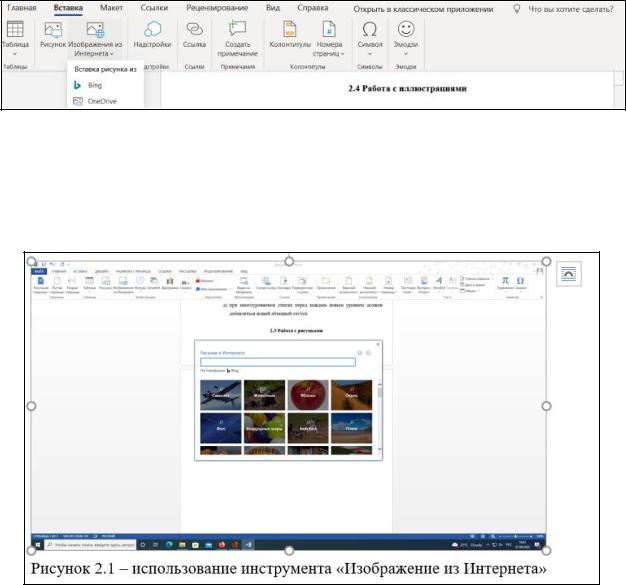Open the Макет tab
Image resolution: width=626 pixels, height=585 pixels.
(111, 8)
